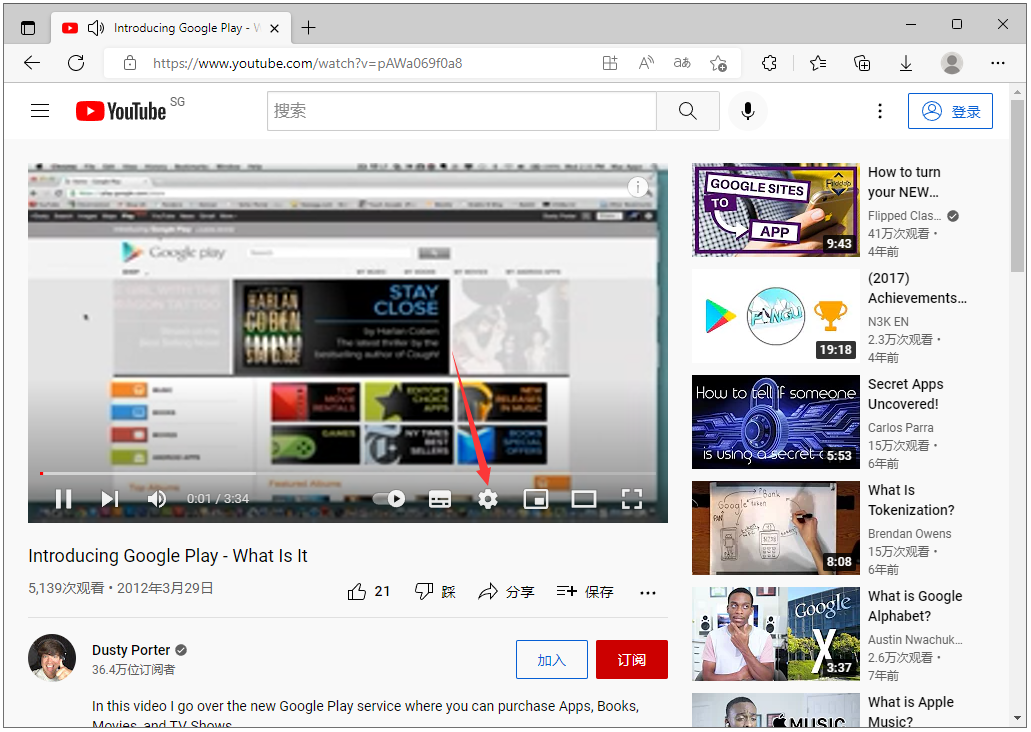The image size is (1031, 732).
Task: Toggle the autoplay switch in the player
Action: pyautogui.click(x=389, y=499)
